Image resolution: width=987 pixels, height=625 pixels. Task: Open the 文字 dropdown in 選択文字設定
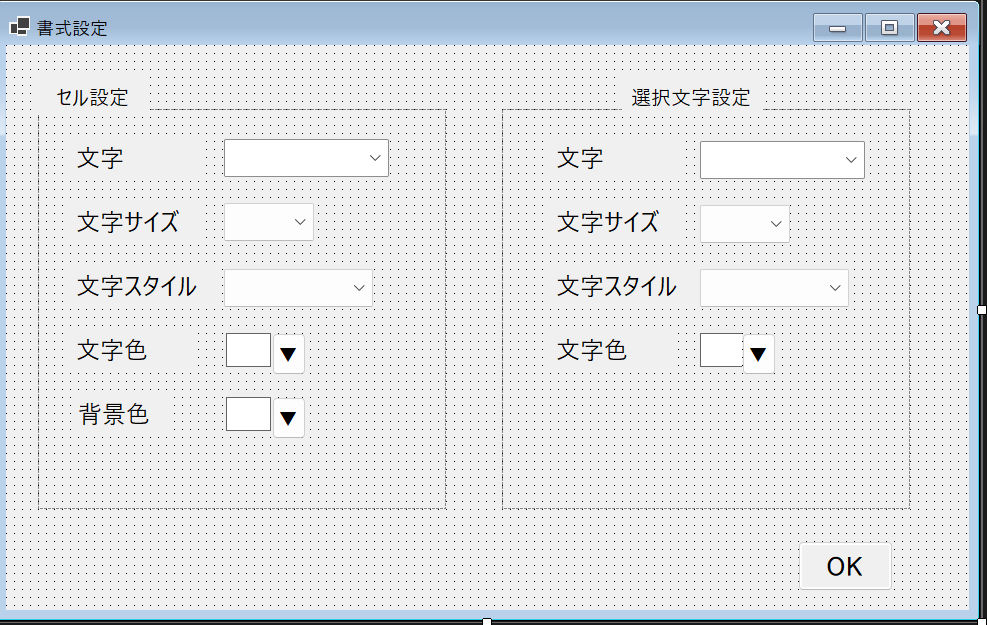[782, 160]
